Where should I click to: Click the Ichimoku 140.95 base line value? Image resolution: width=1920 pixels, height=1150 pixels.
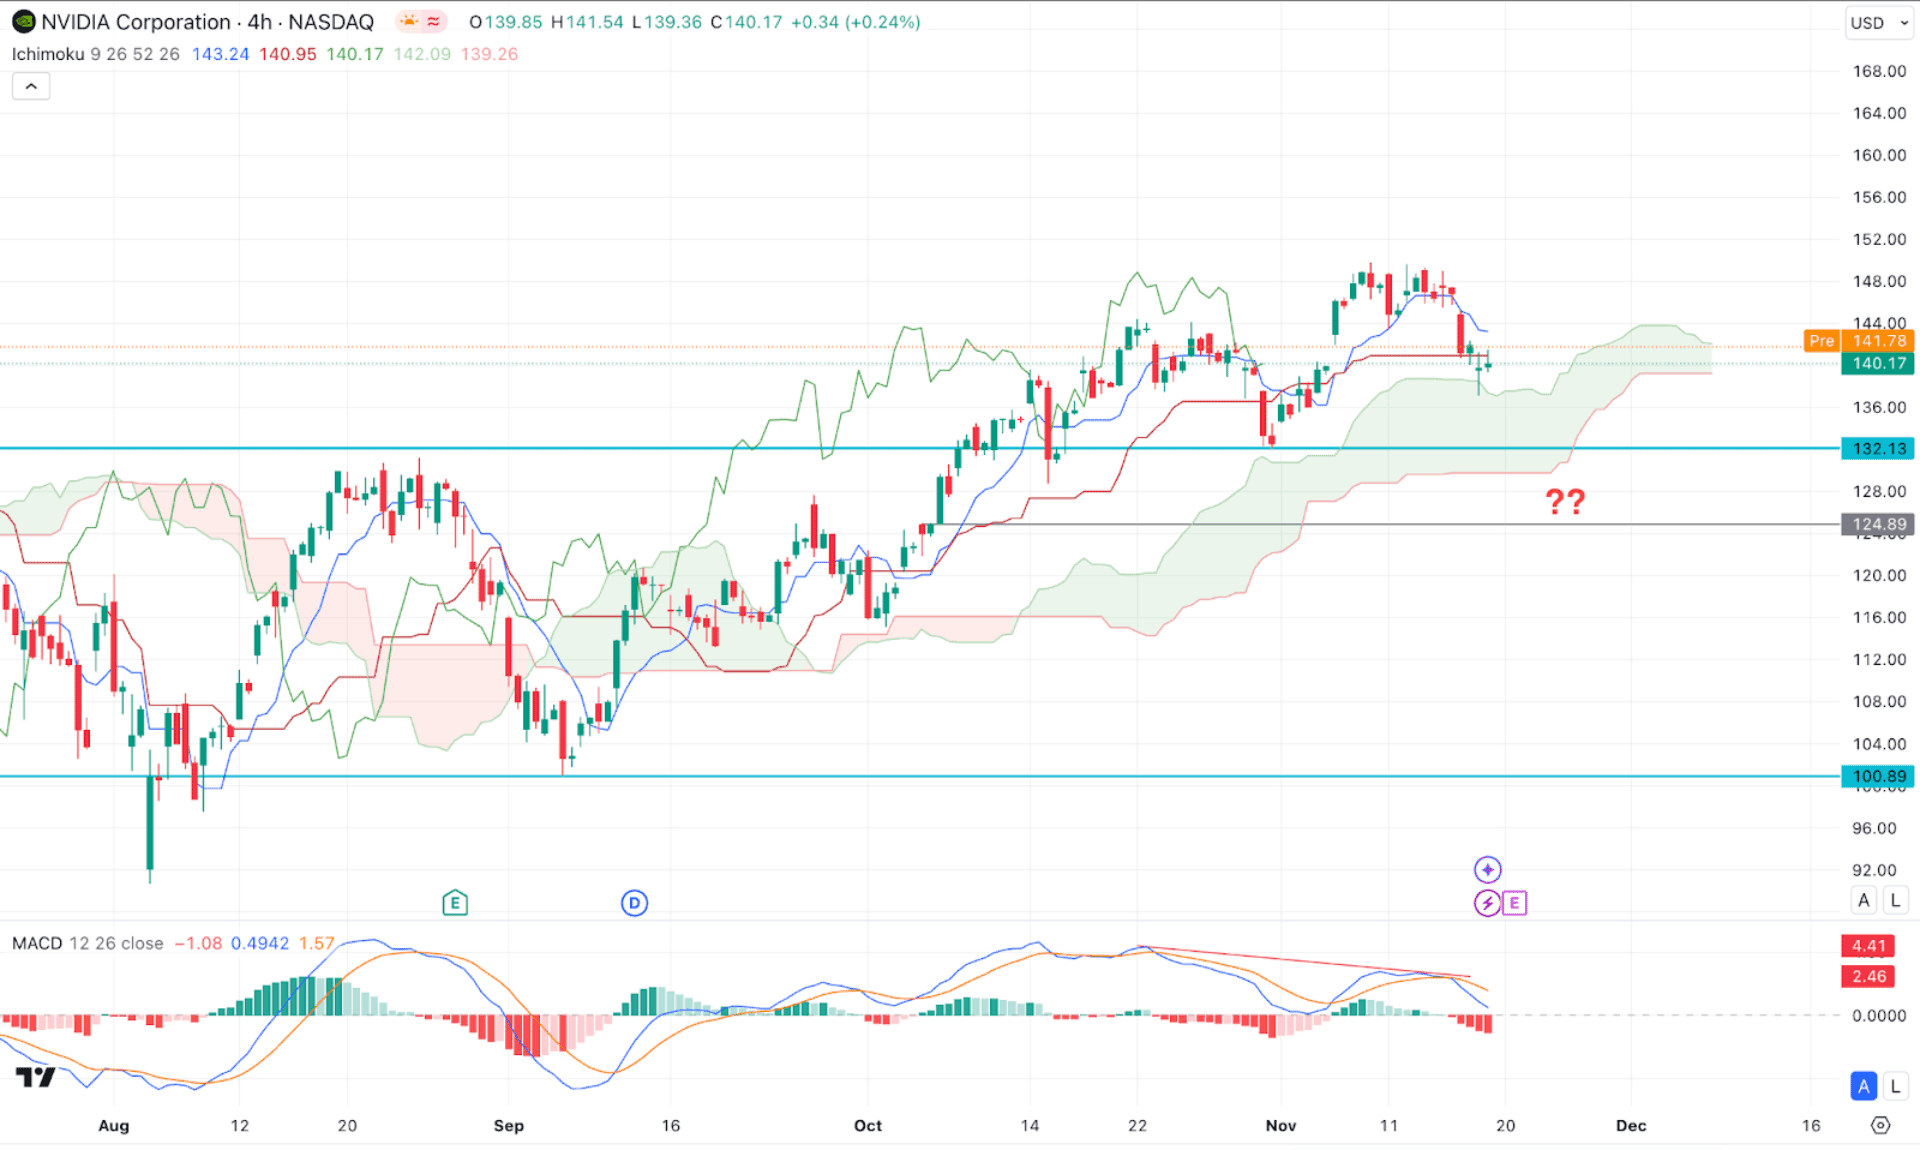pos(287,54)
